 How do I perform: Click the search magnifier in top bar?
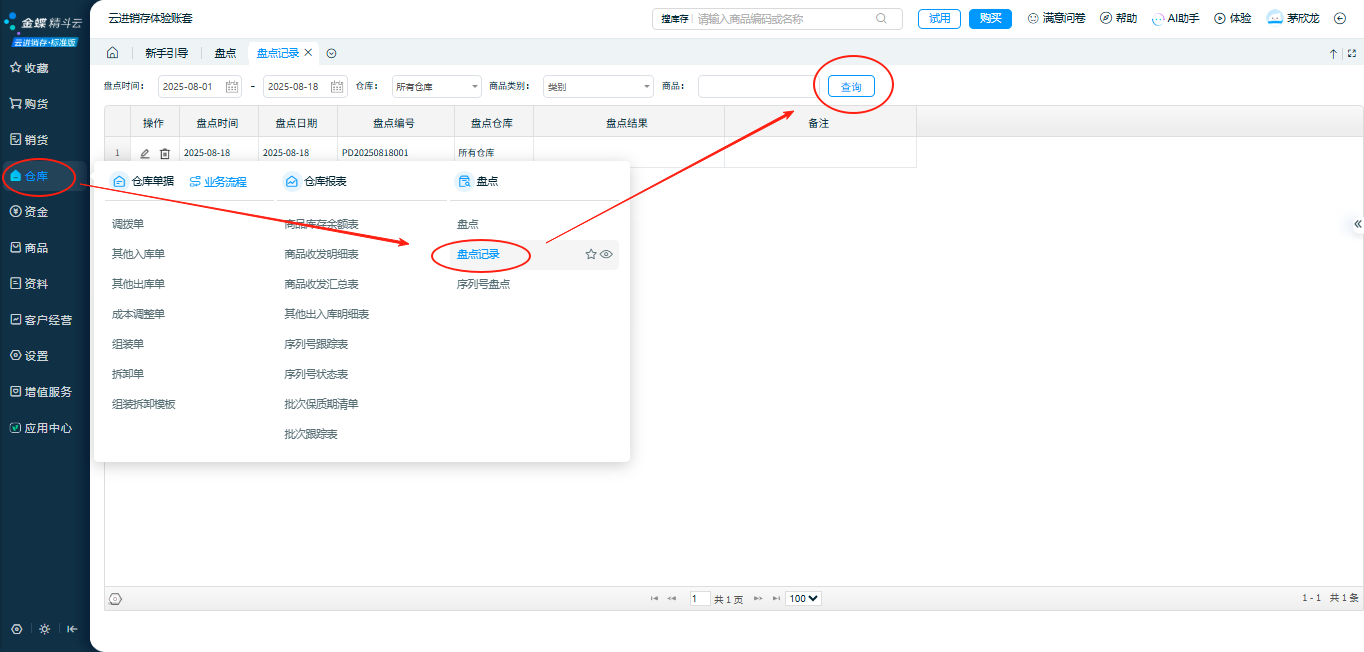pos(881,18)
